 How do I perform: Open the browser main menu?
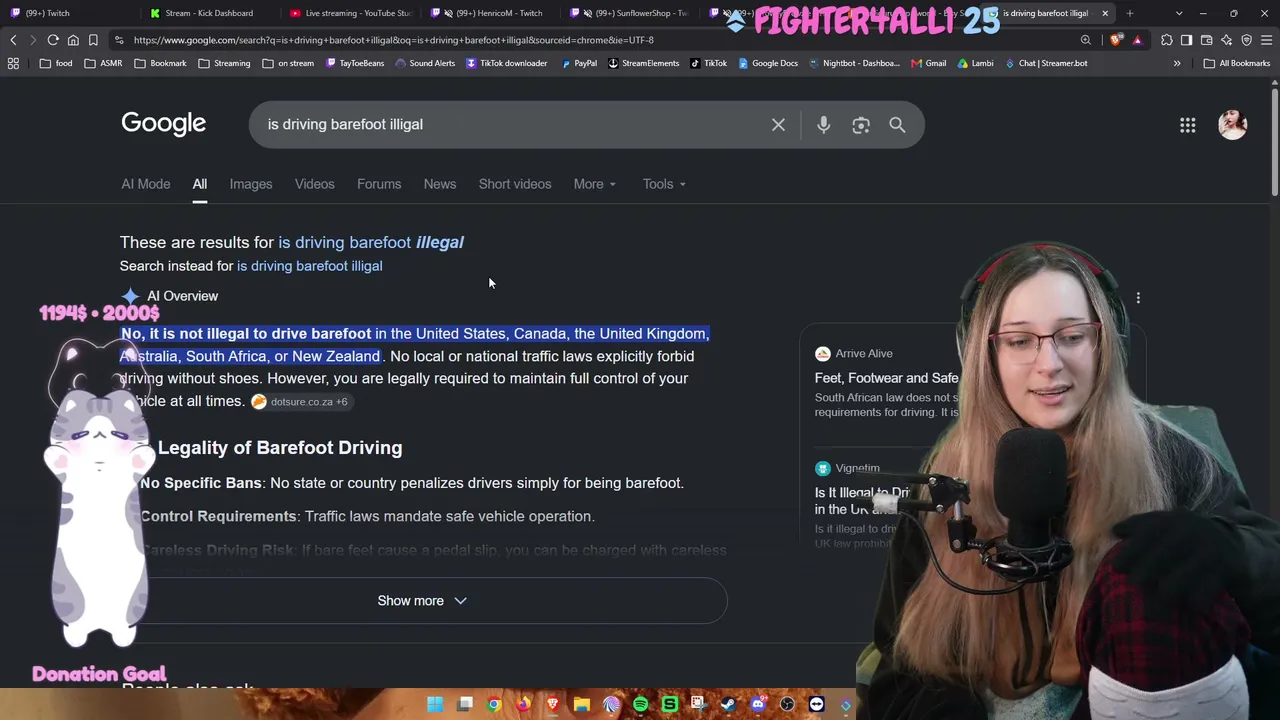(1266, 40)
